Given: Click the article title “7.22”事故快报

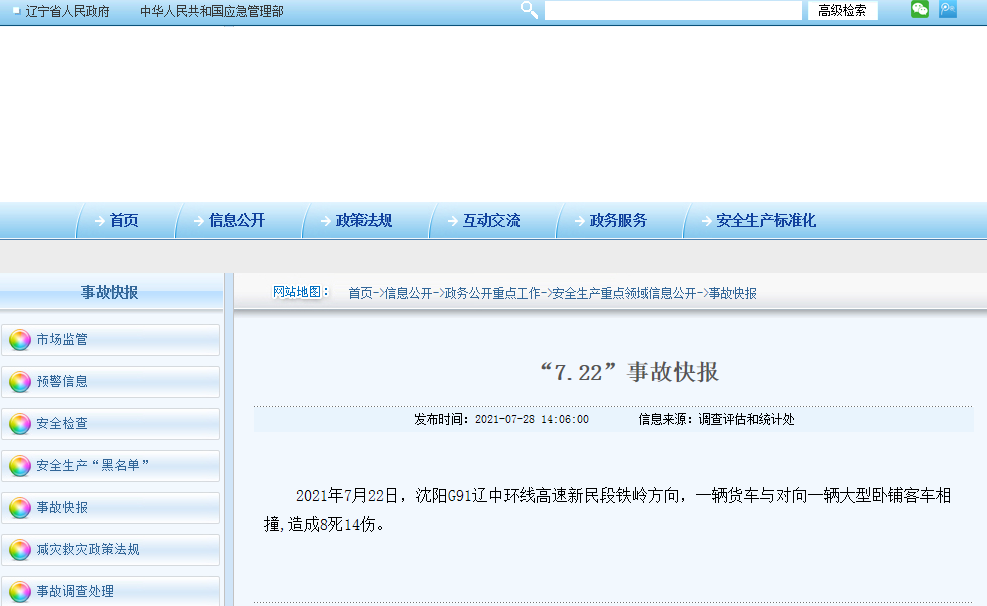Looking at the screenshot, I should (629, 372).
